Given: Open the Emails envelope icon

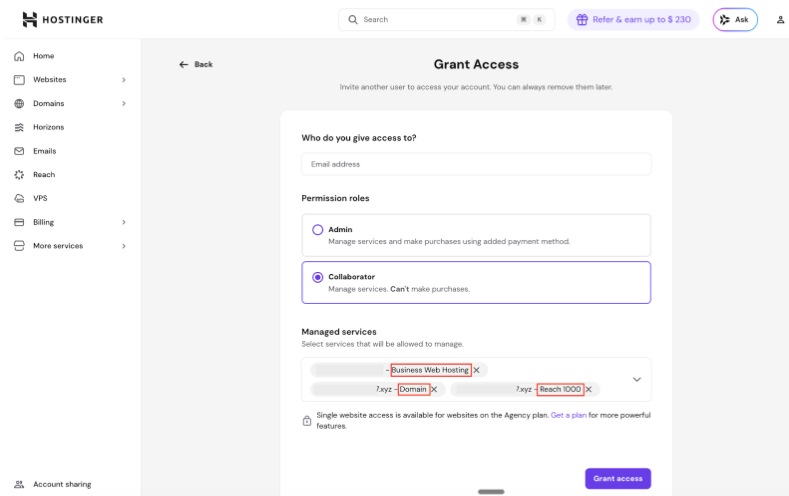Looking at the screenshot, I should pos(19,151).
